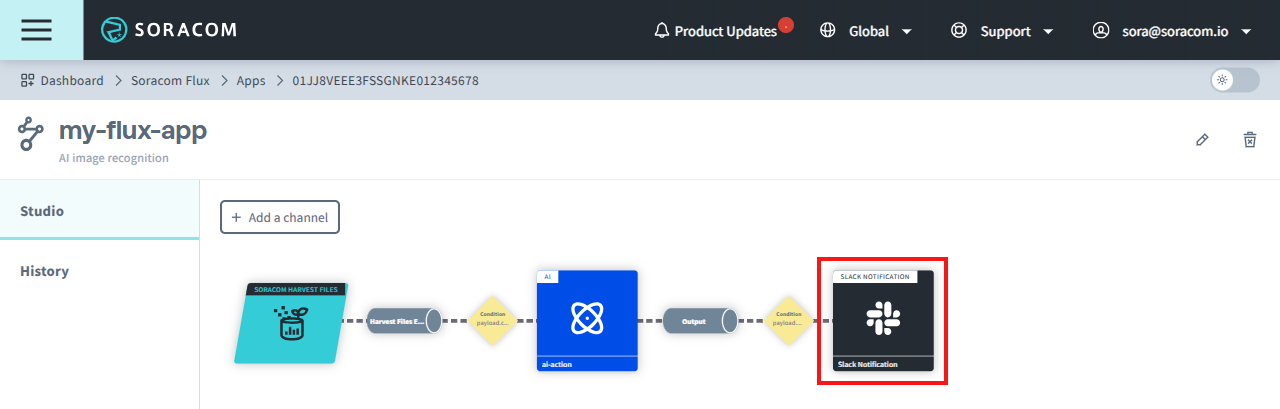This screenshot has height=409, width=1280.
Task: Open the Support dropdown menu
Action: [x=1003, y=31]
